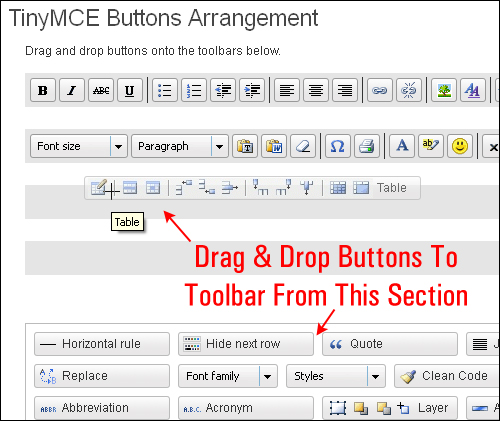Click the Styles combo box text
Image resolution: width=500 pixels, height=421 pixels.
tap(309, 376)
